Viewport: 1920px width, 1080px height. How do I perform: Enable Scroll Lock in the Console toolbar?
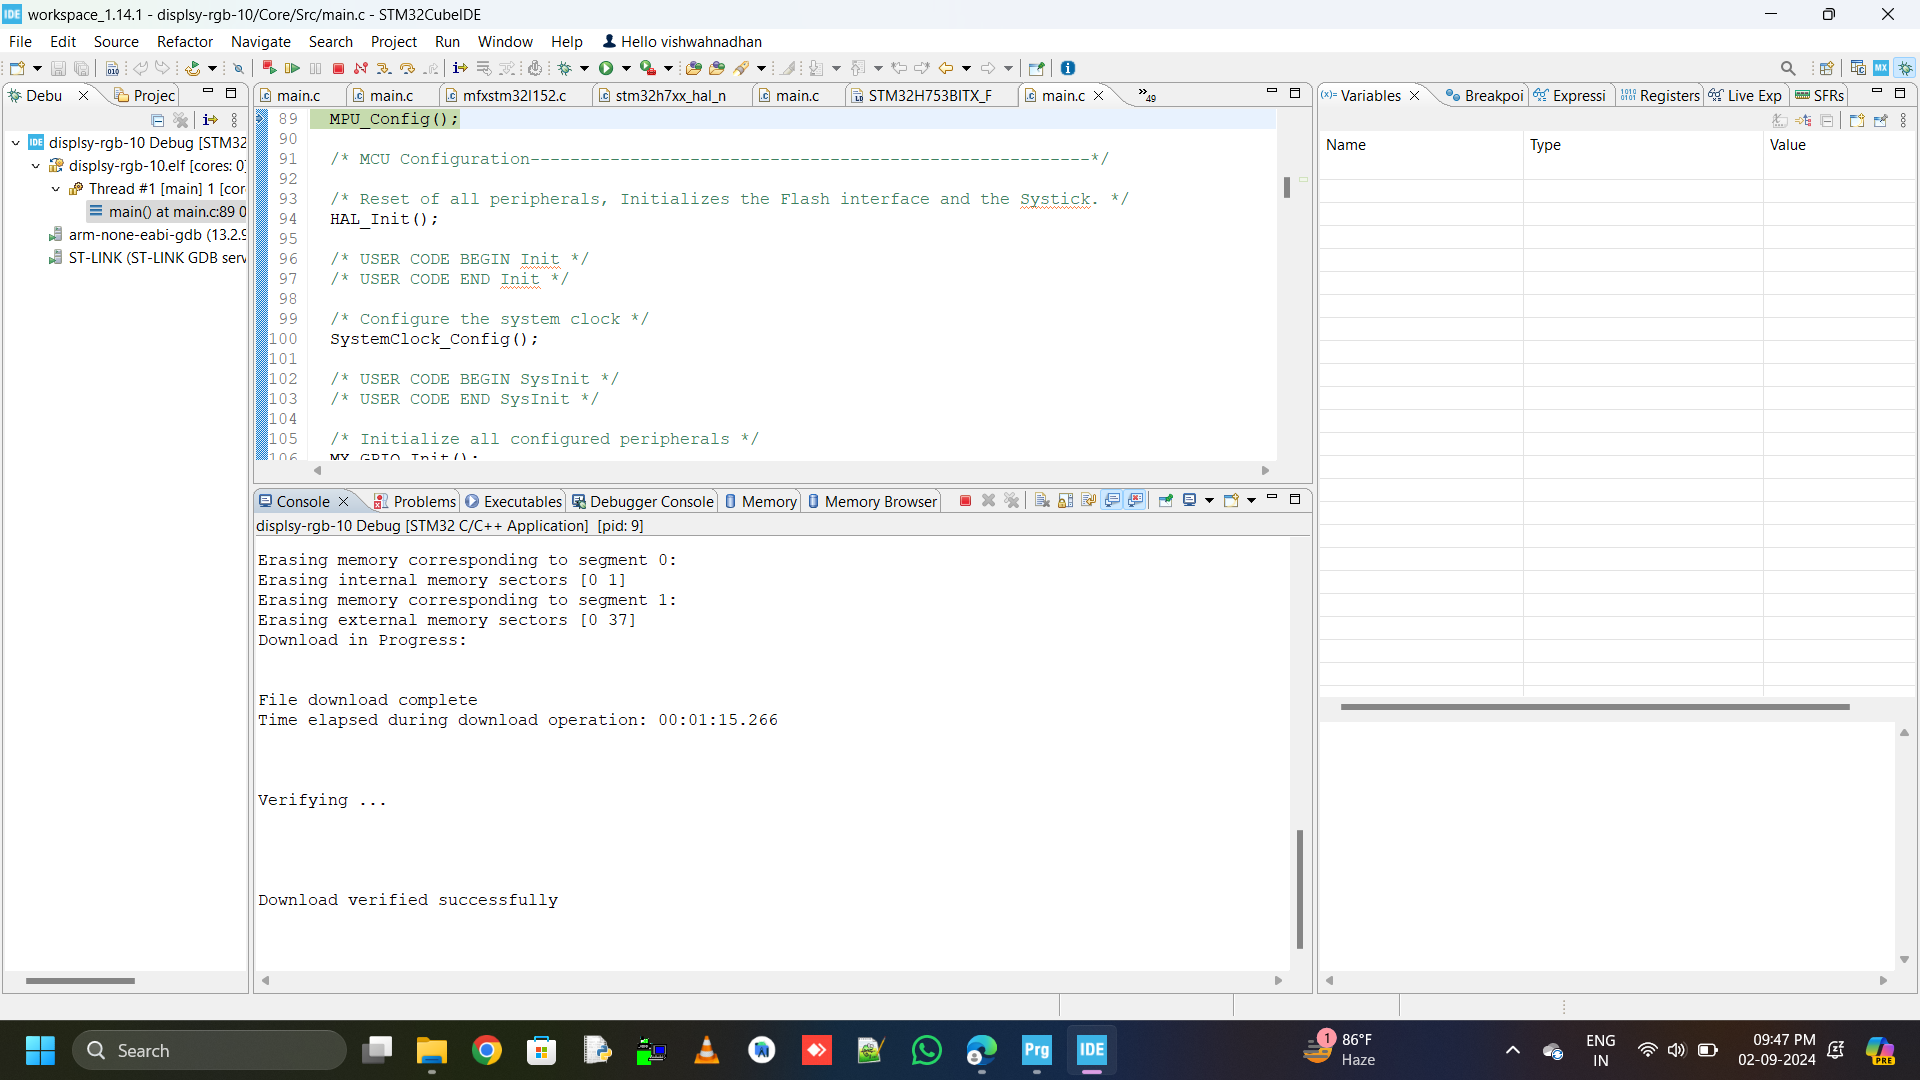pos(1064,500)
